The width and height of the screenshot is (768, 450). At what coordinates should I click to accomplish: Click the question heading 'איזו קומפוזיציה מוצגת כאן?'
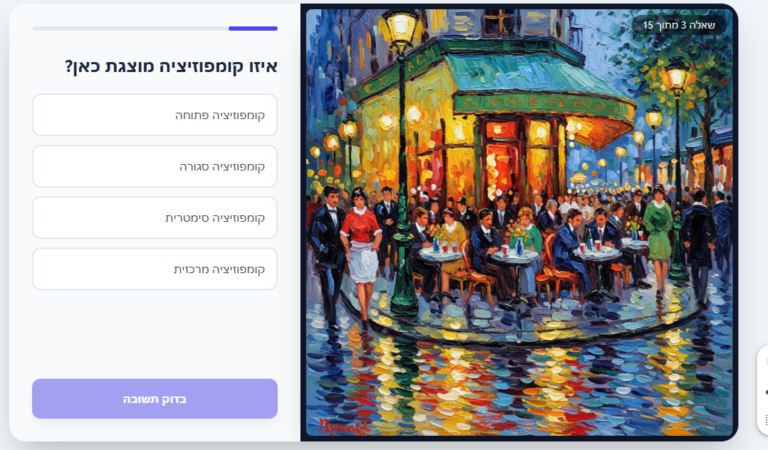[171, 66]
